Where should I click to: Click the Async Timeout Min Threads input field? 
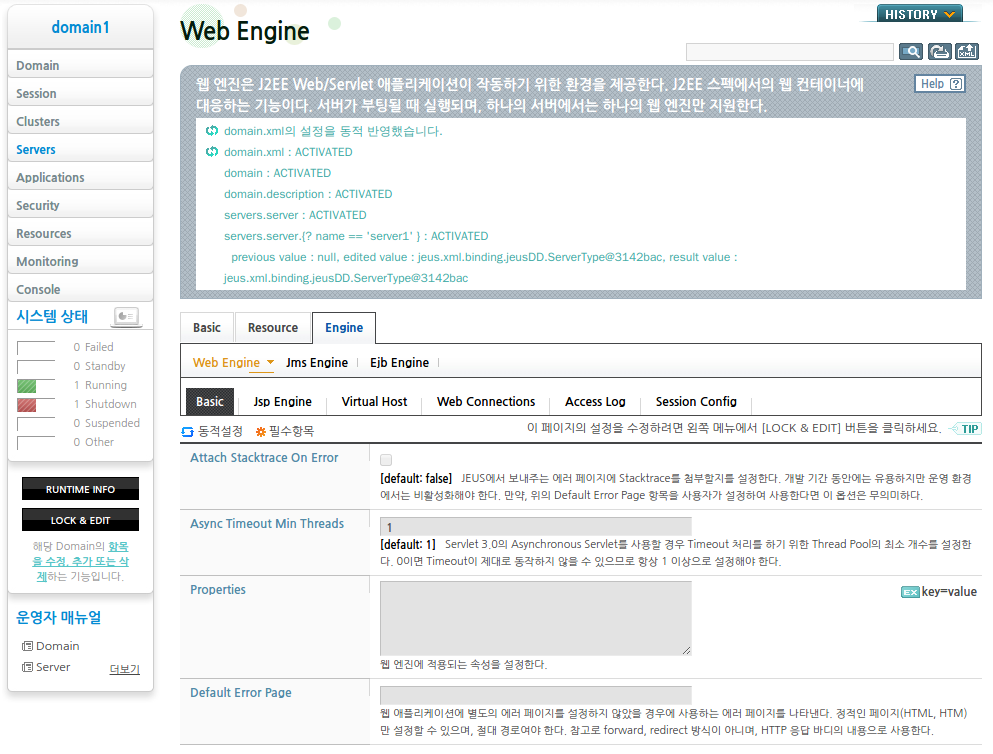coord(536,527)
